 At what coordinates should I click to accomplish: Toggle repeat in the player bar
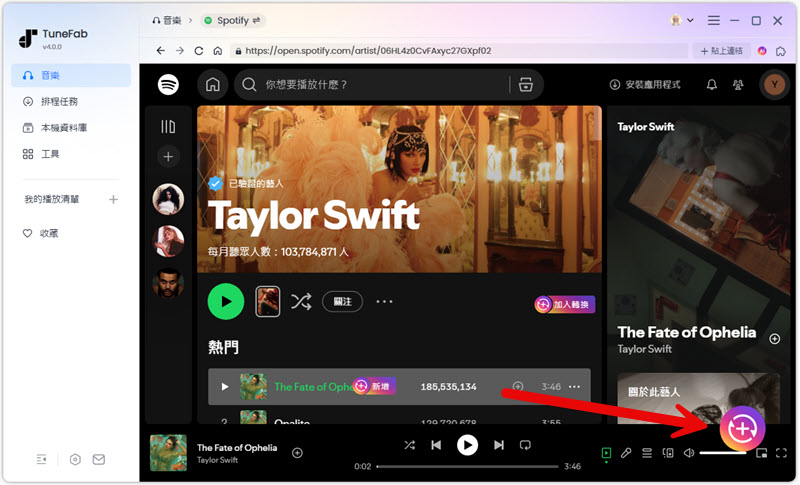tap(525, 445)
